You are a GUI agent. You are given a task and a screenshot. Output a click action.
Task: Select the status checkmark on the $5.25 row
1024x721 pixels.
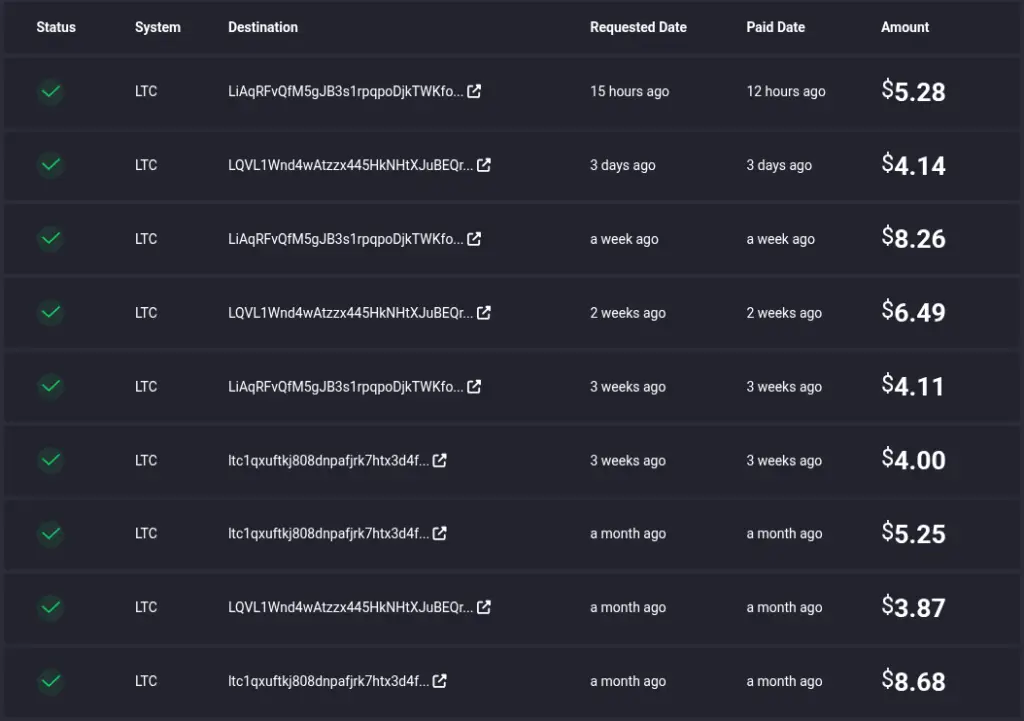[x=50, y=533]
